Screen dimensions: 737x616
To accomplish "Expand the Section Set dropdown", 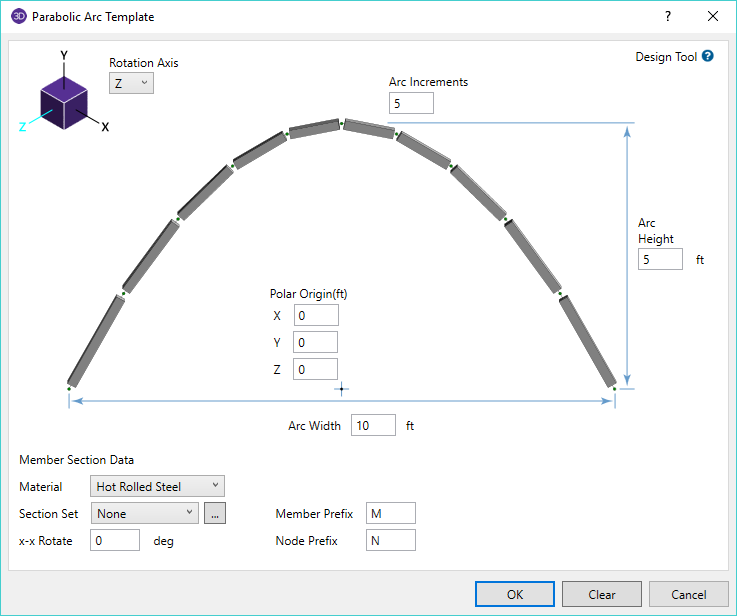I will tap(145, 513).
